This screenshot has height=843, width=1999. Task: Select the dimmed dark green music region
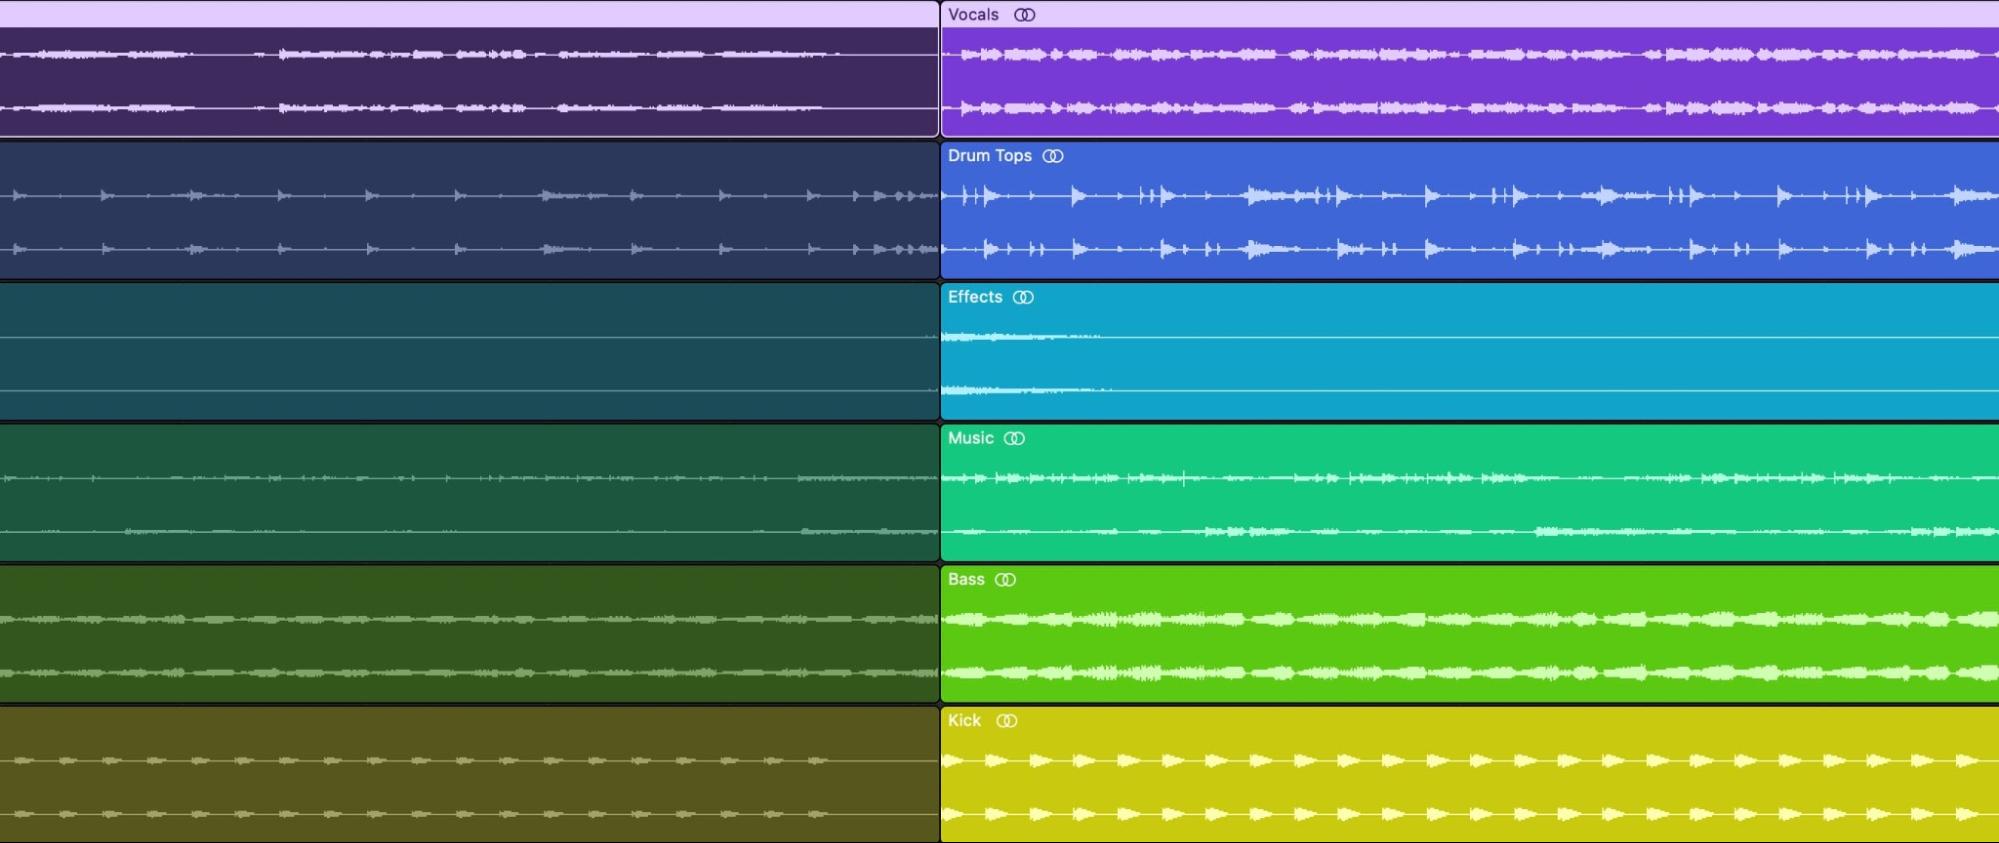469,492
